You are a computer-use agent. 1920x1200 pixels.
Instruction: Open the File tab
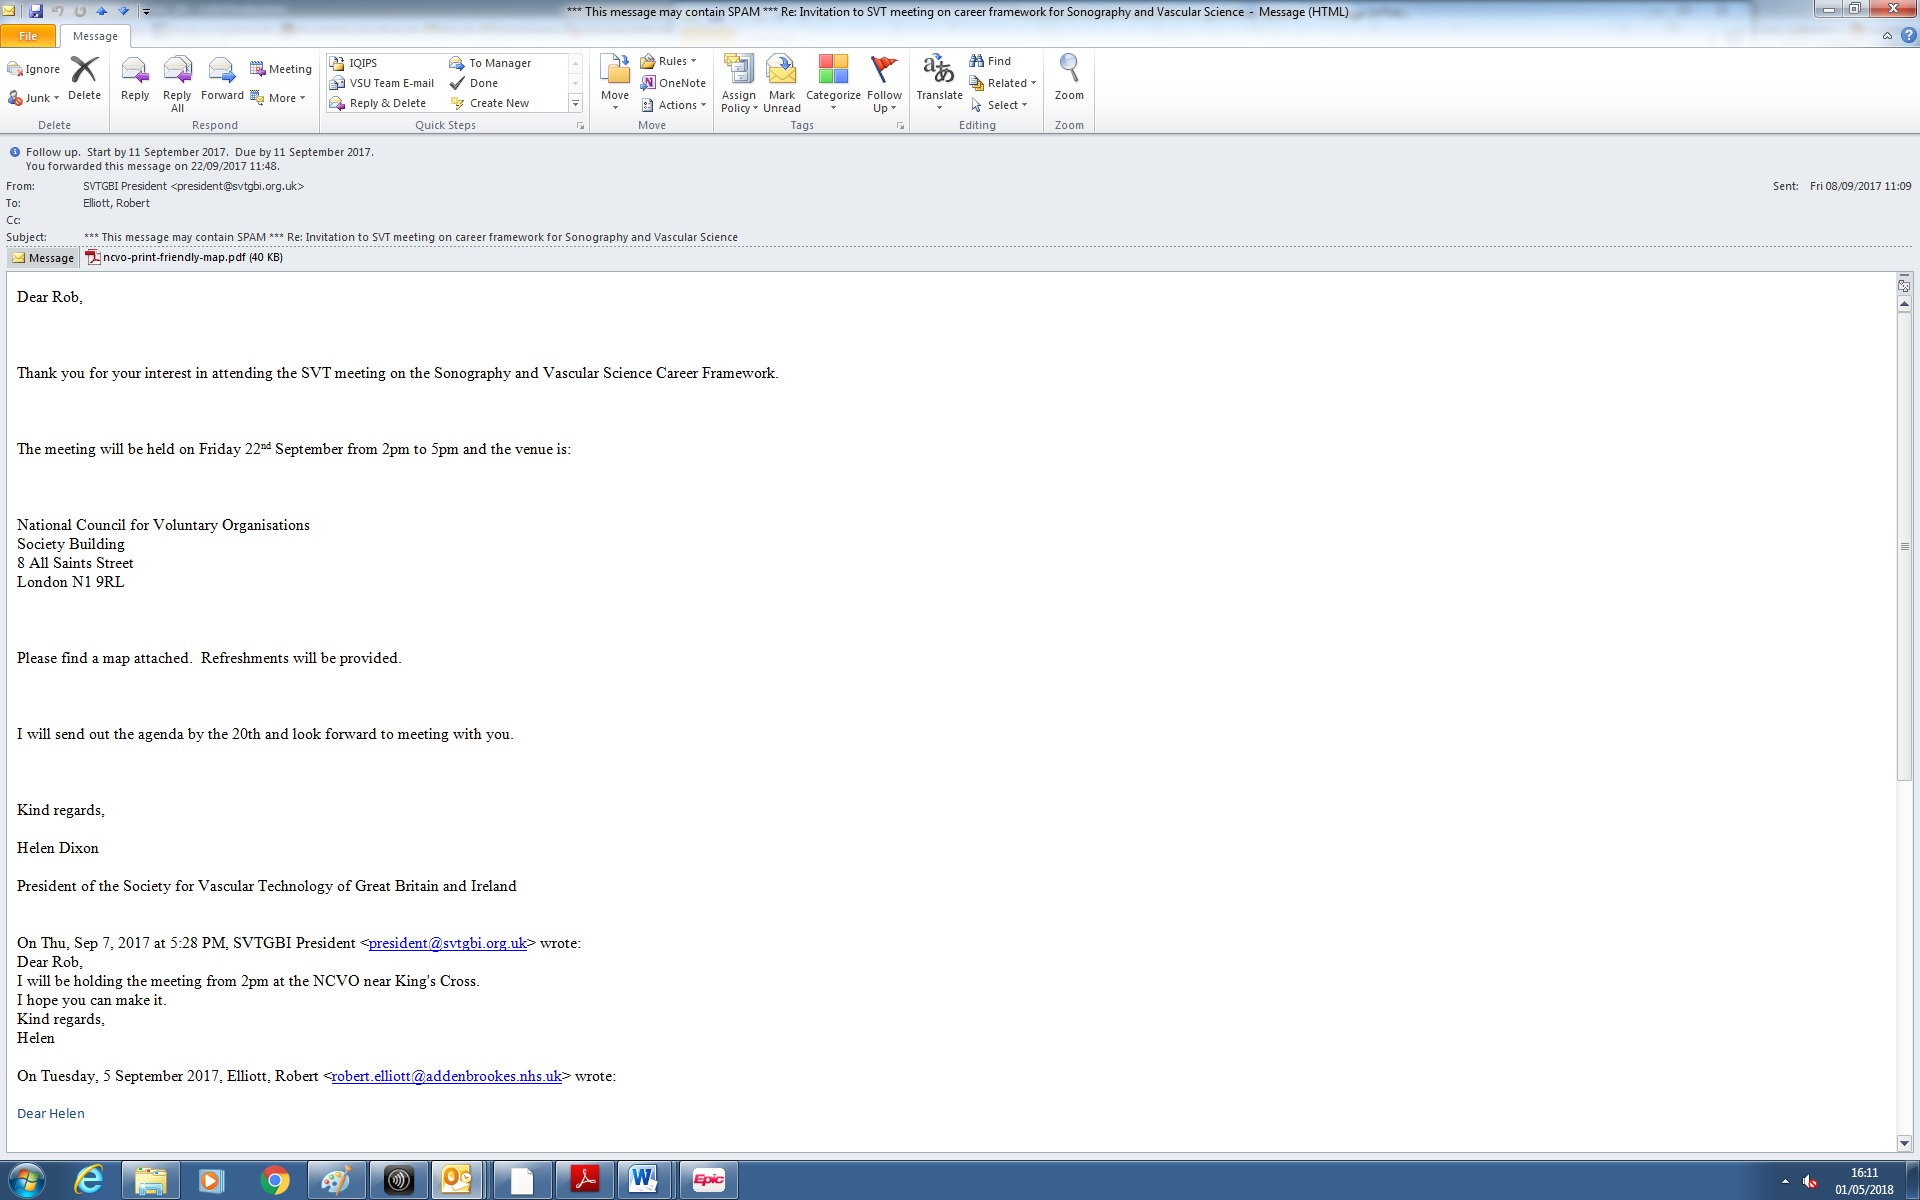pos(28,36)
